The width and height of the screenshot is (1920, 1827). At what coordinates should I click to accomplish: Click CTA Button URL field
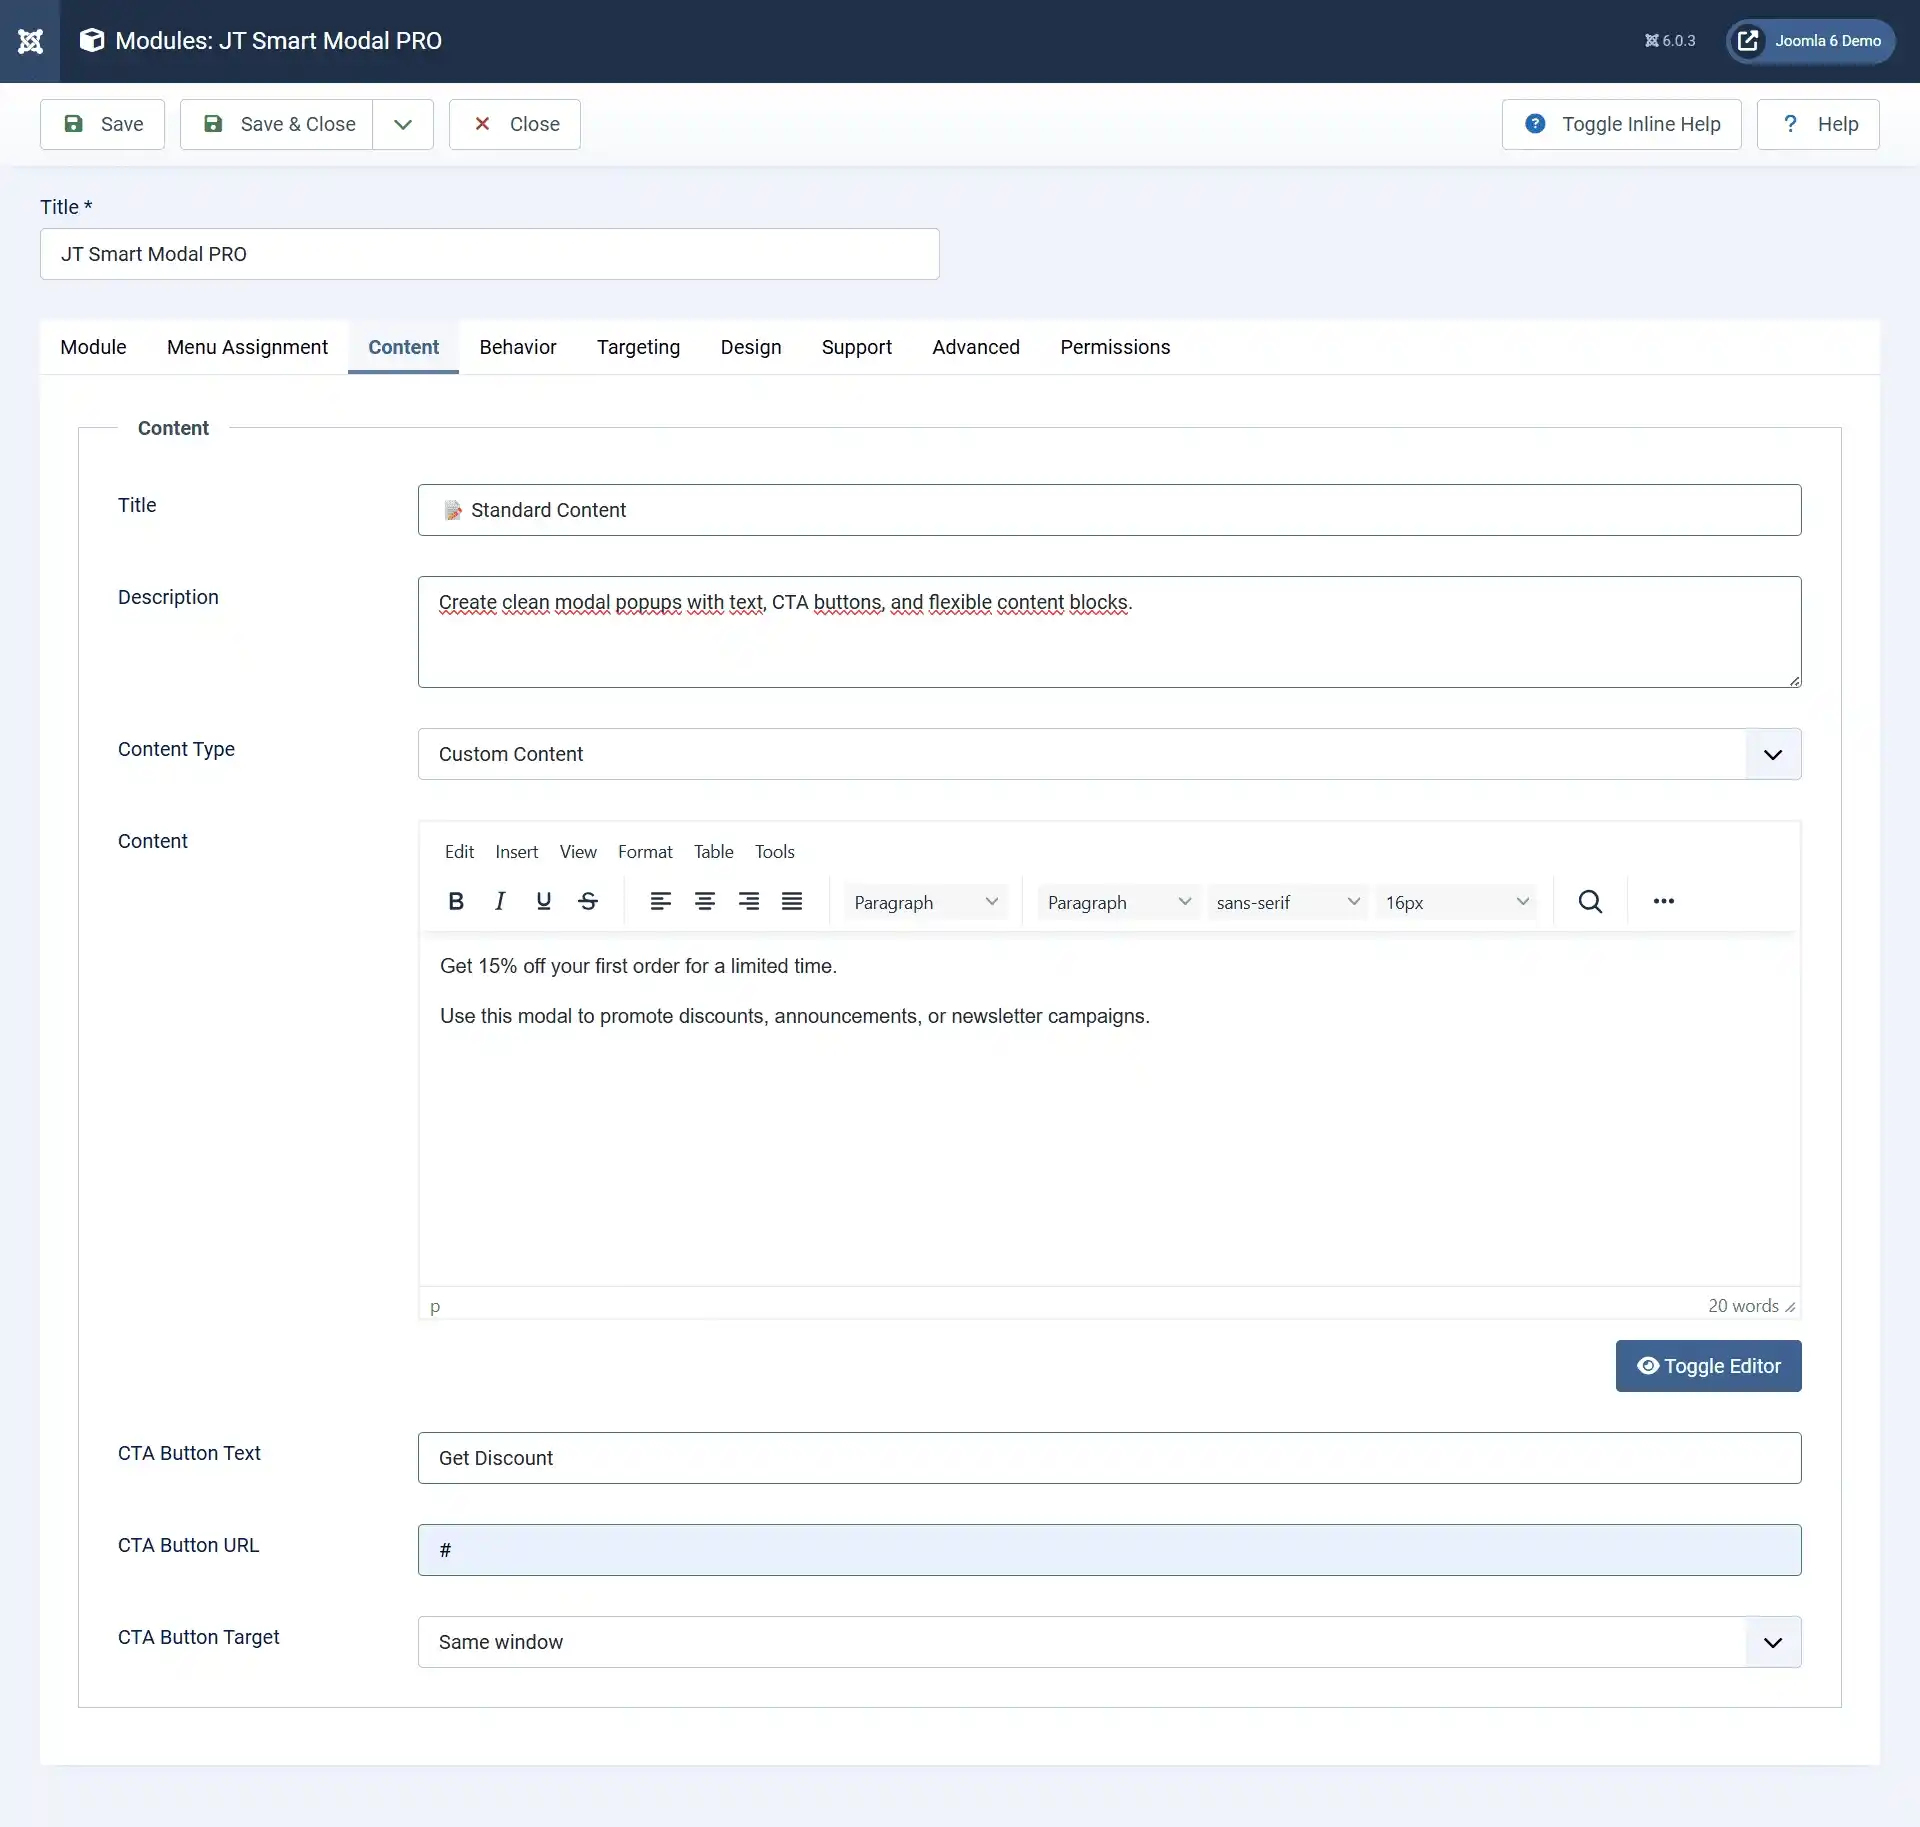[x=1109, y=1550]
